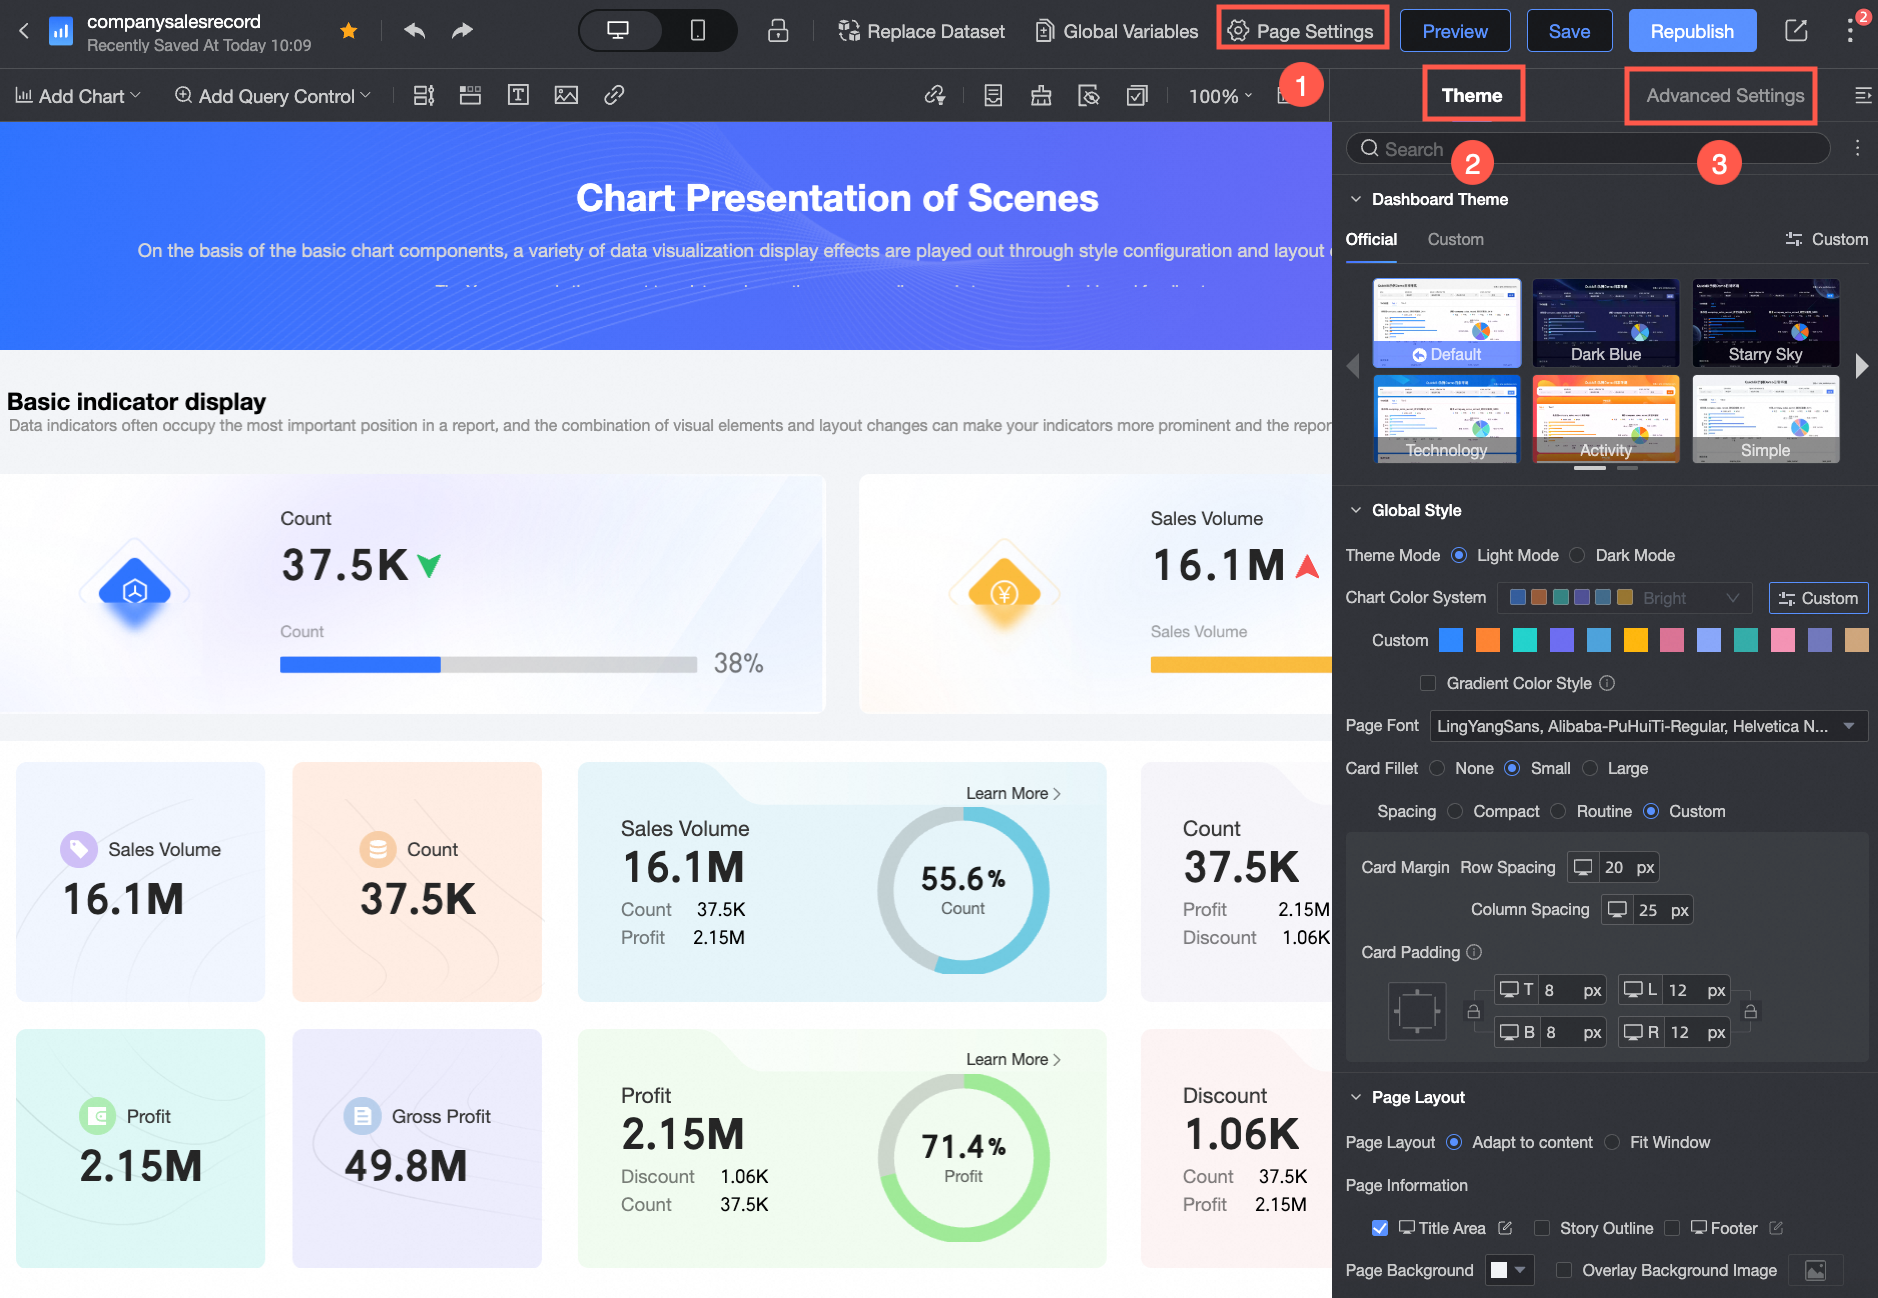
Task: Go back using the left arrow icon
Action: tap(24, 31)
